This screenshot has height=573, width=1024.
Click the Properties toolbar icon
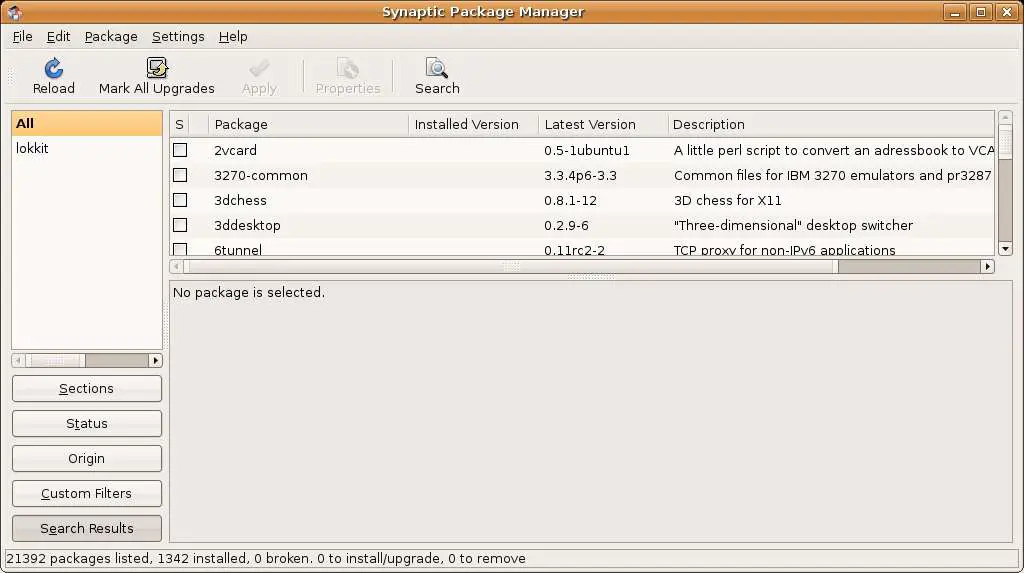pyautogui.click(x=347, y=69)
